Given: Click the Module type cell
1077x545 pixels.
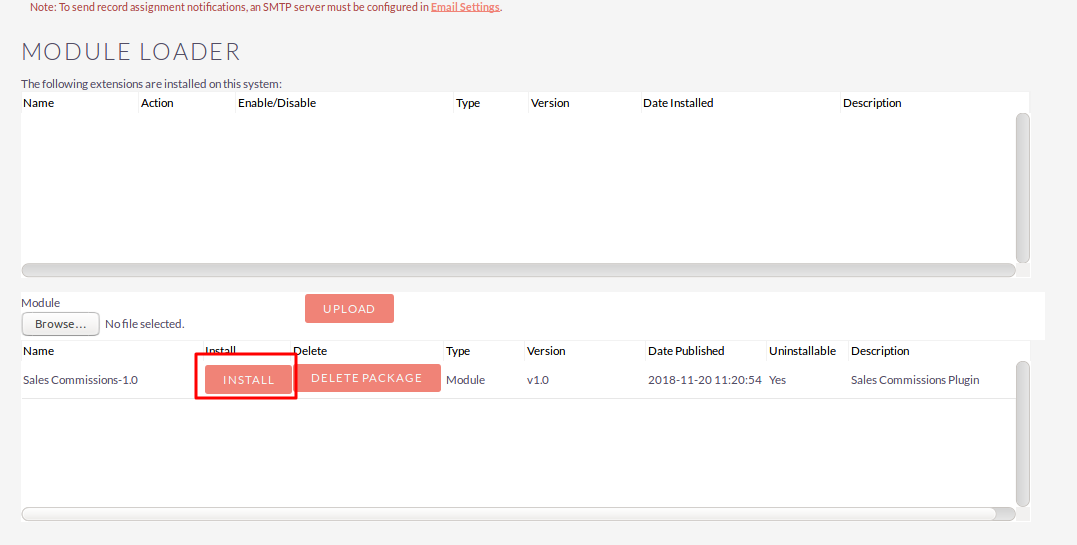Looking at the screenshot, I should point(465,380).
